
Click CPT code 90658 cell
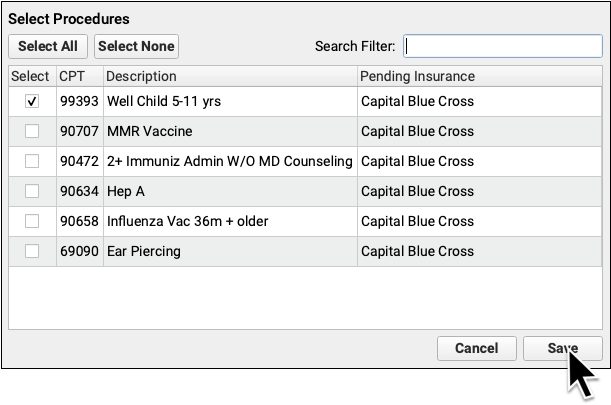[78, 221]
